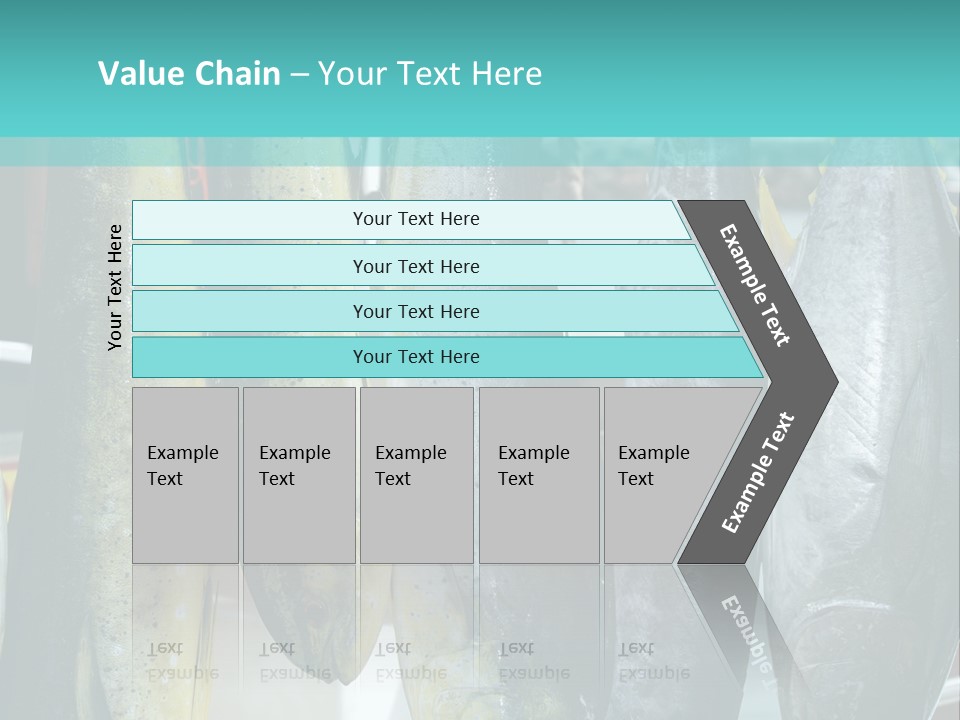The image size is (960, 720).
Task: Select the second 'Example Text' gray box
Action: pos(298,475)
